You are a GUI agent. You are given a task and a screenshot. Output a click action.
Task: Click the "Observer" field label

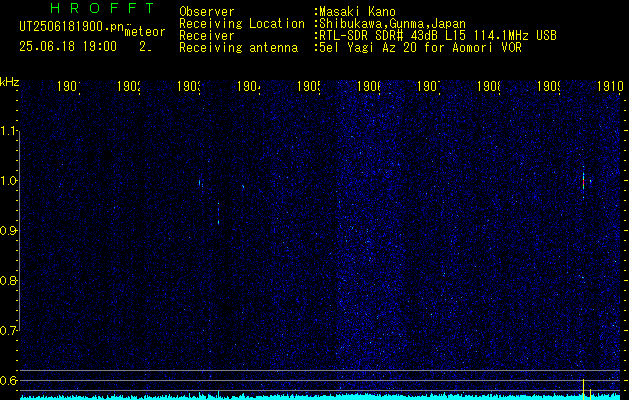tap(207, 12)
